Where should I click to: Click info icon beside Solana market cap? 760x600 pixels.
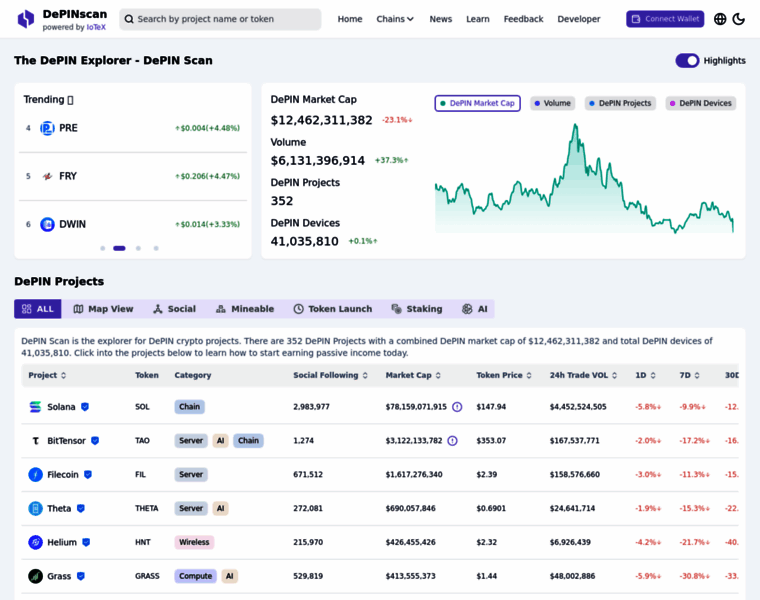pyautogui.click(x=457, y=407)
